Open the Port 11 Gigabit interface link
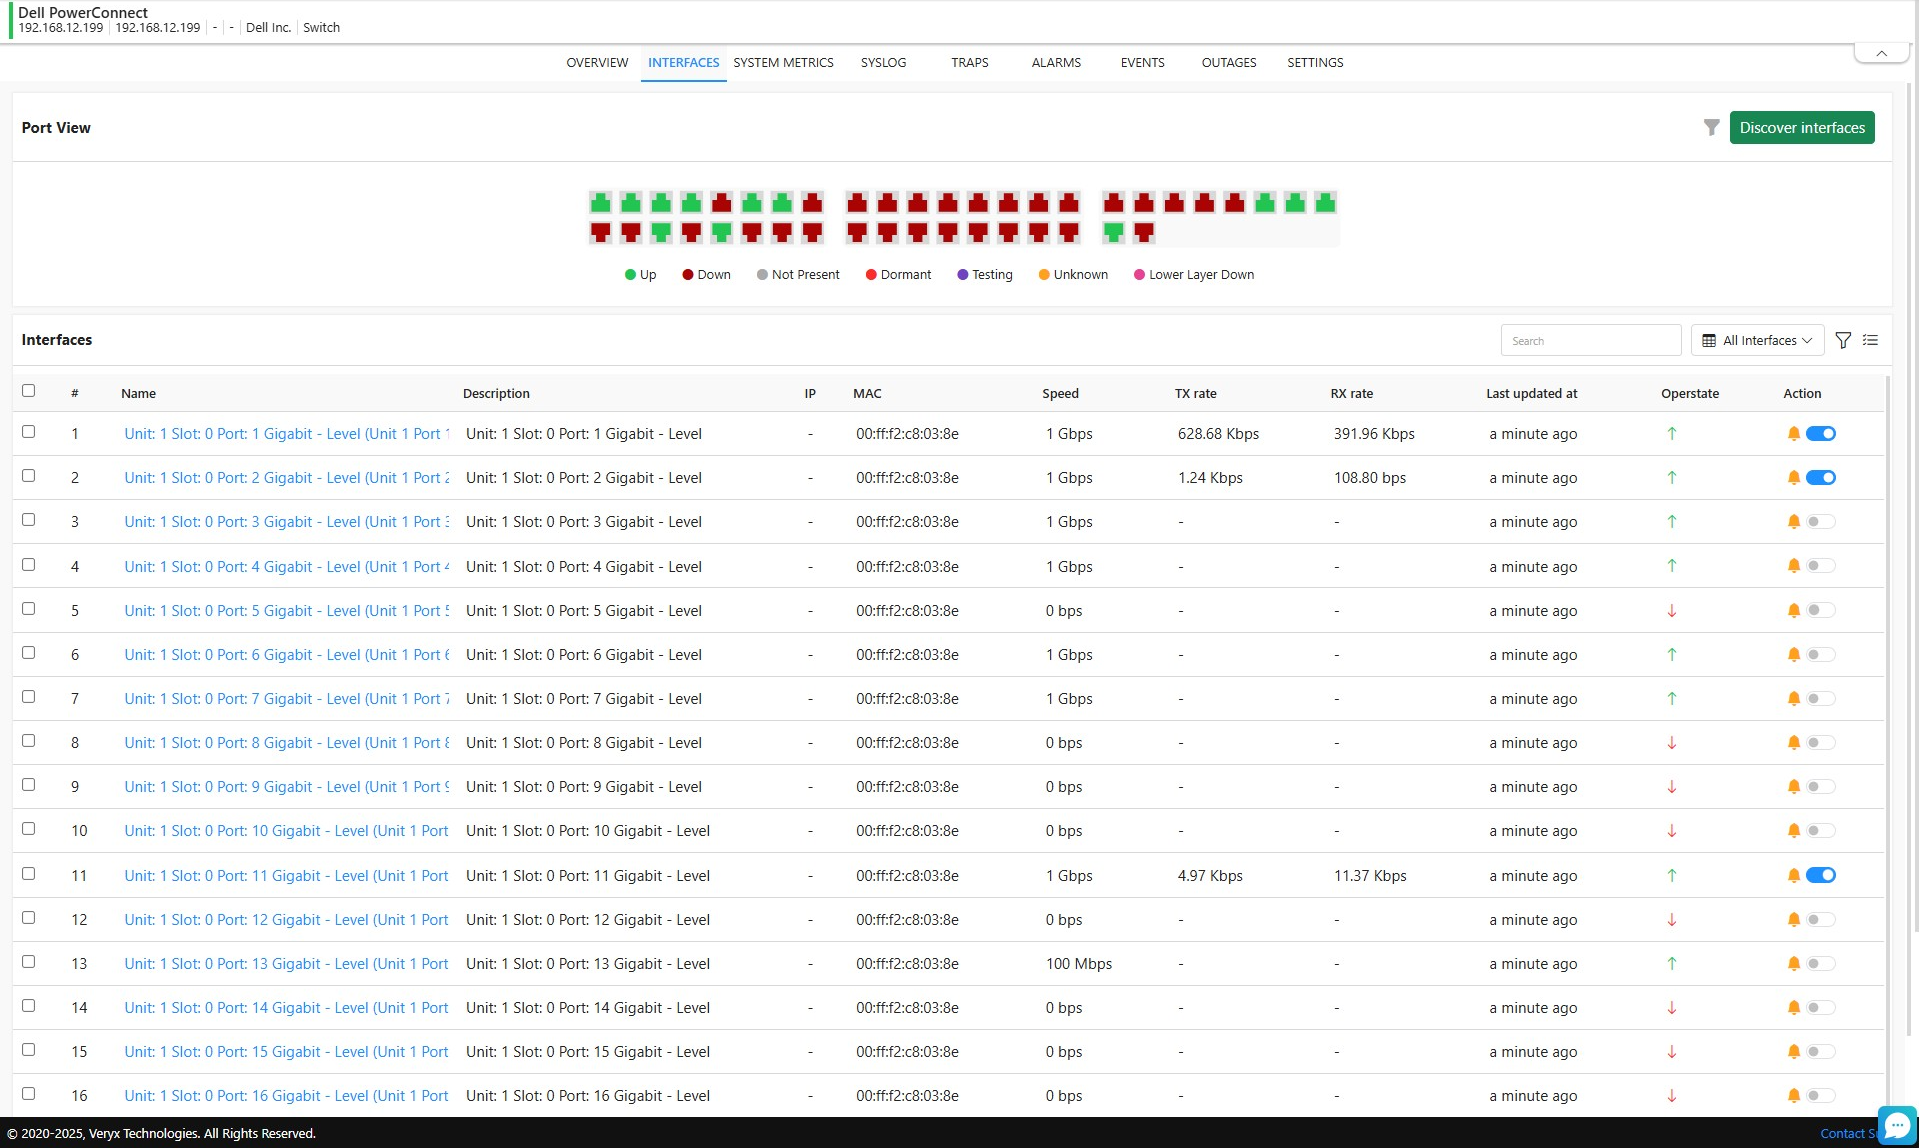Image resolution: width=1919 pixels, height=1148 pixels. click(x=286, y=876)
